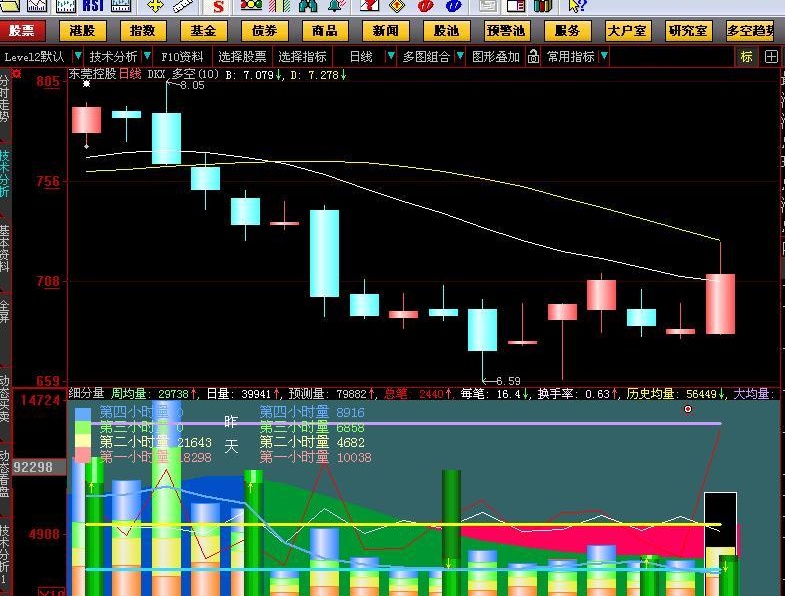Select 基本资料 in the left sidebar
Screen dimensions: 785x596
tap(5, 248)
